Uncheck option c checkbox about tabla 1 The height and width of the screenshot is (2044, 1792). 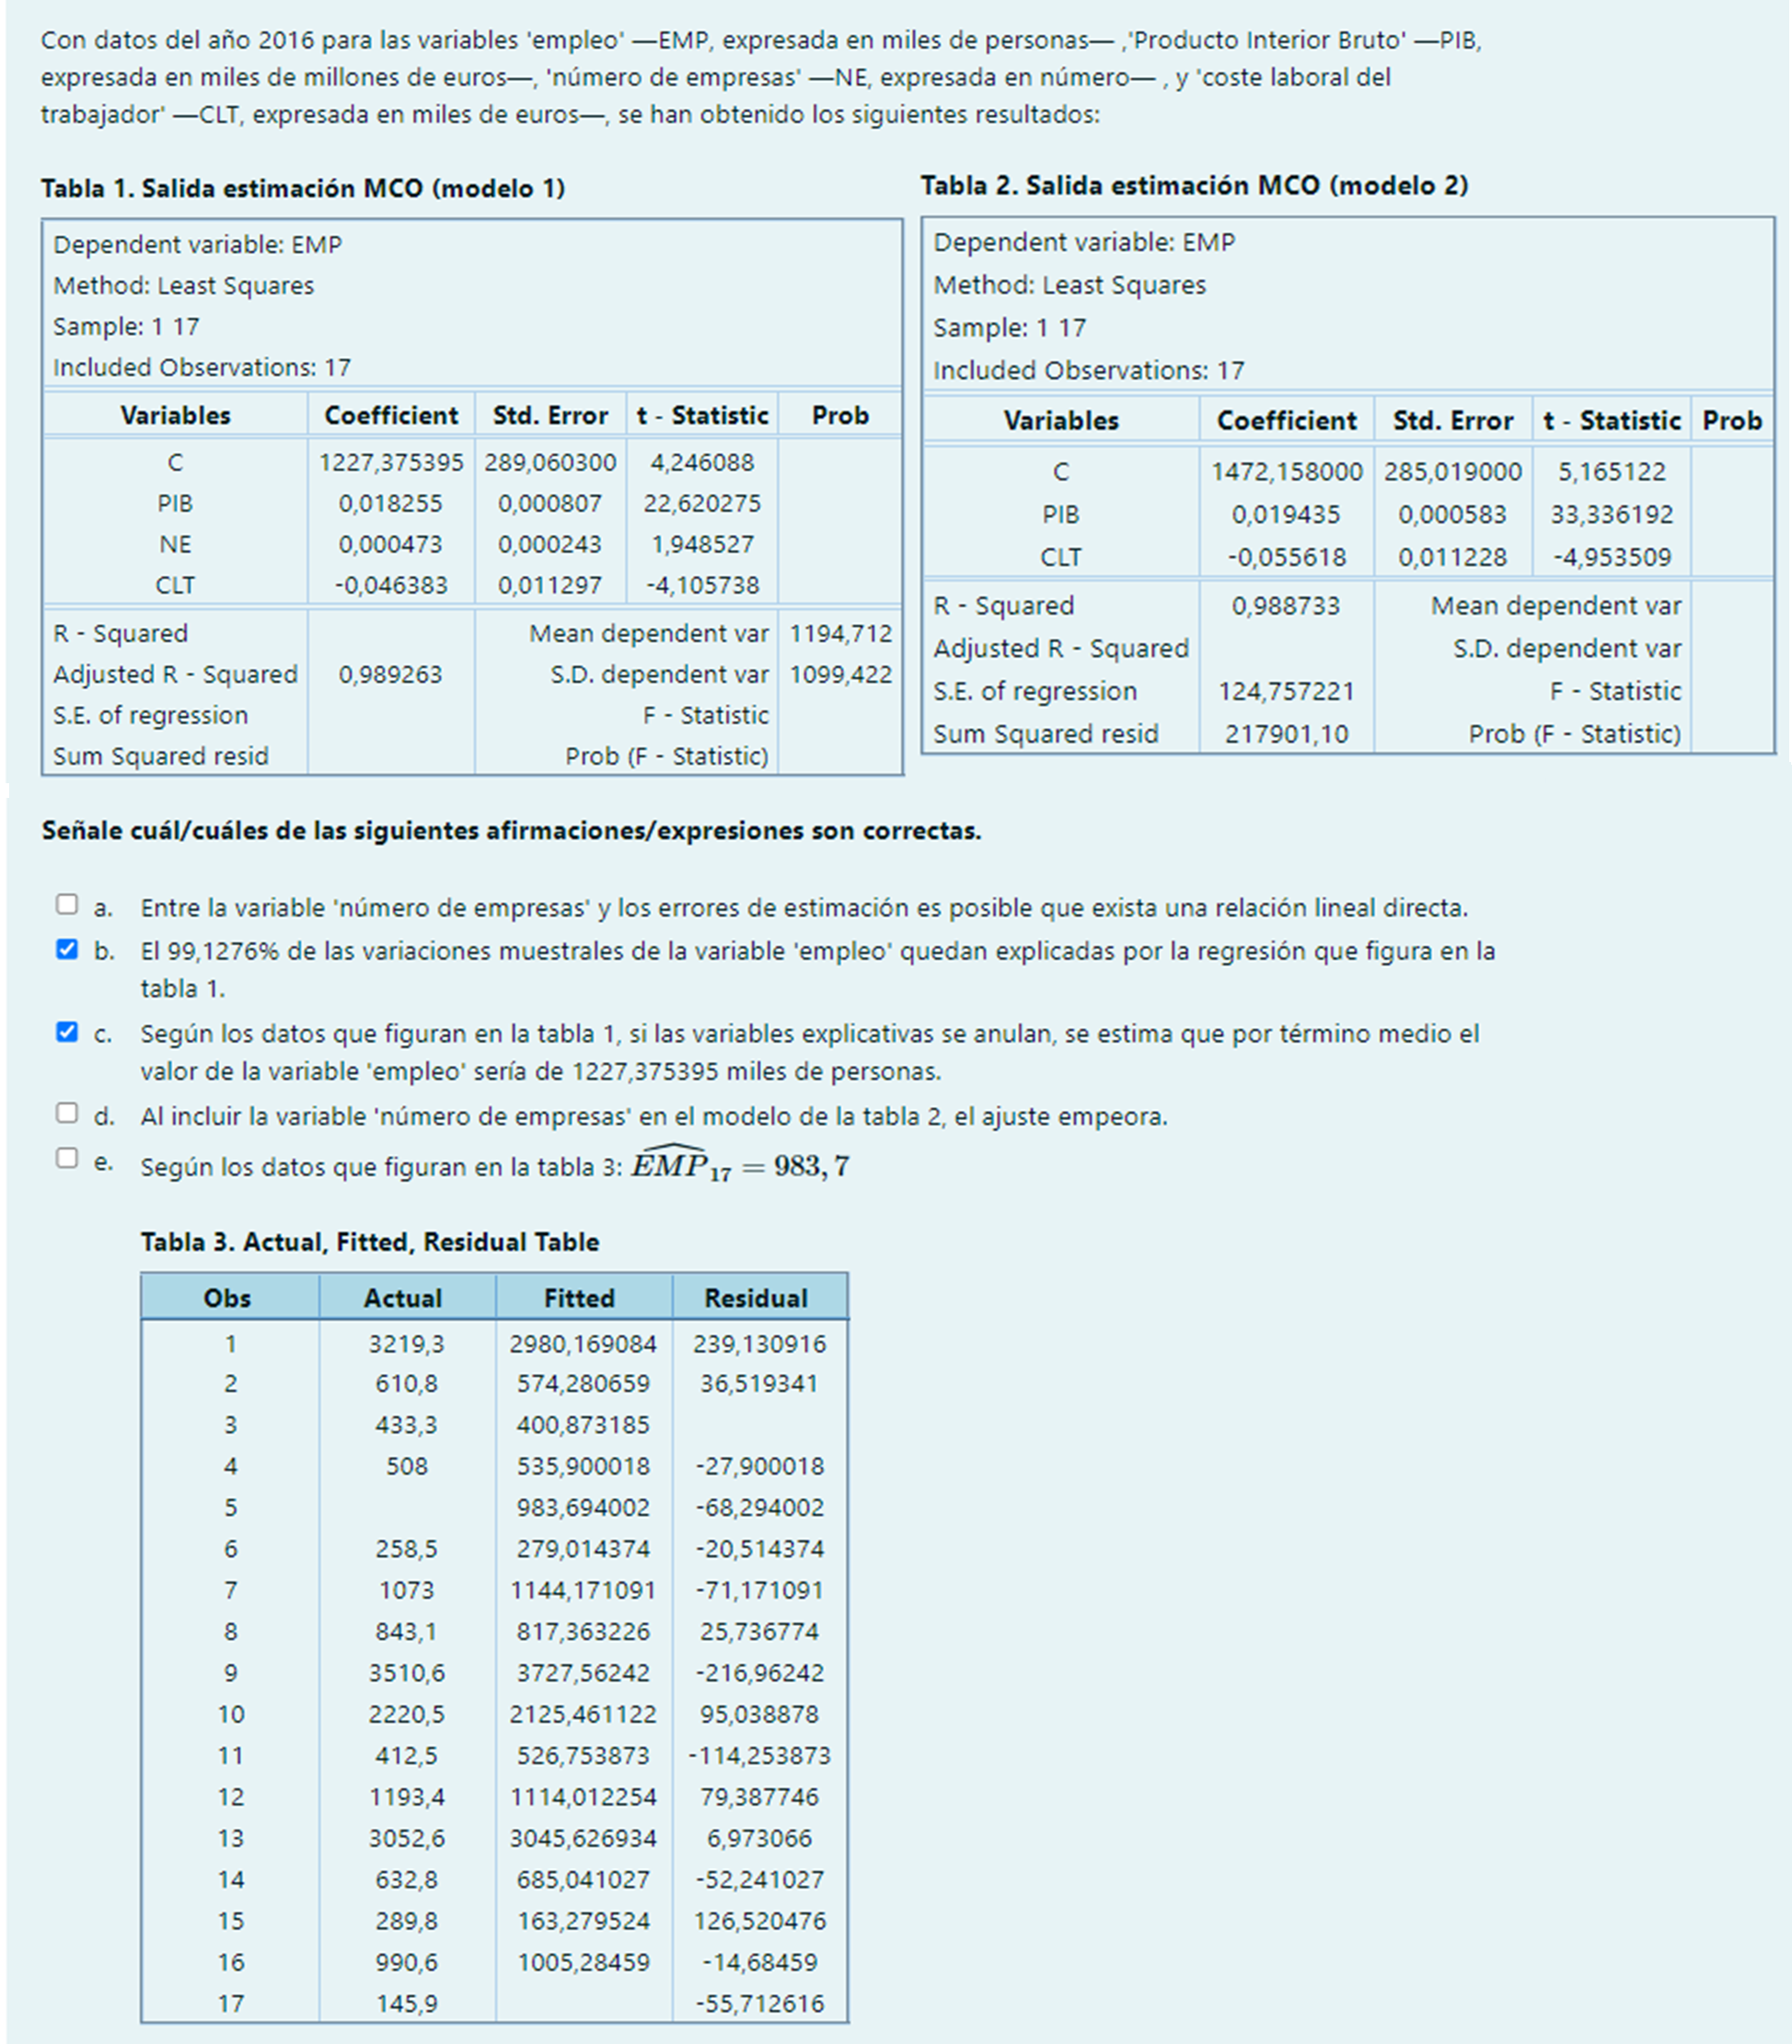pyautogui.click(x=67, y=1032)
